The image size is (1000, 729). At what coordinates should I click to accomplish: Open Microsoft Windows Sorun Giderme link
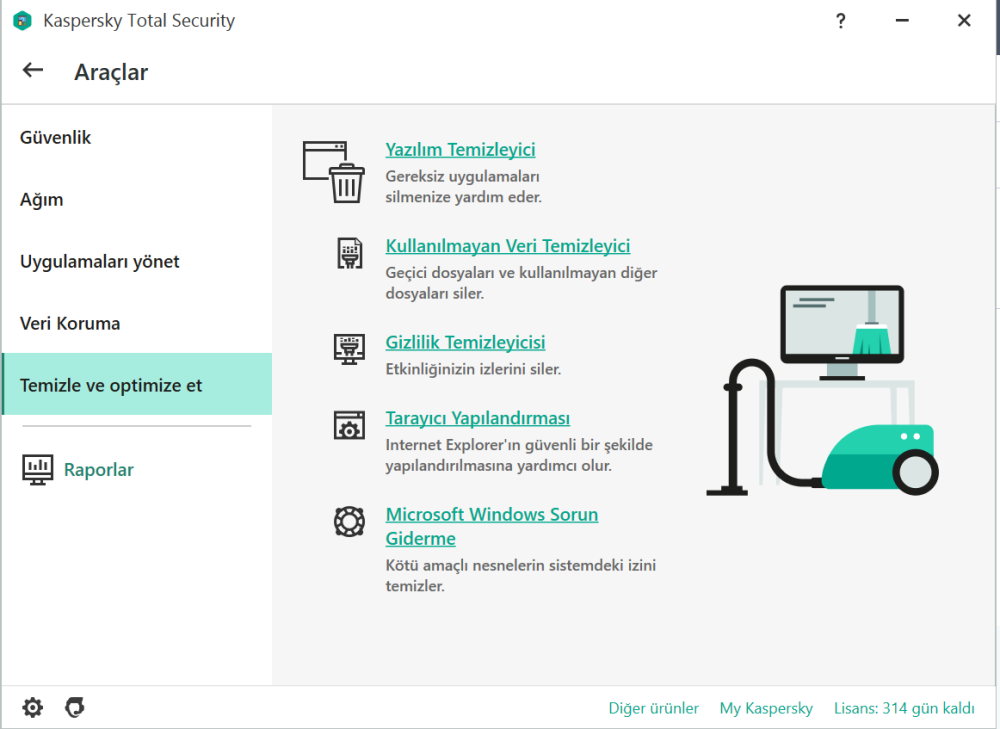492,526
